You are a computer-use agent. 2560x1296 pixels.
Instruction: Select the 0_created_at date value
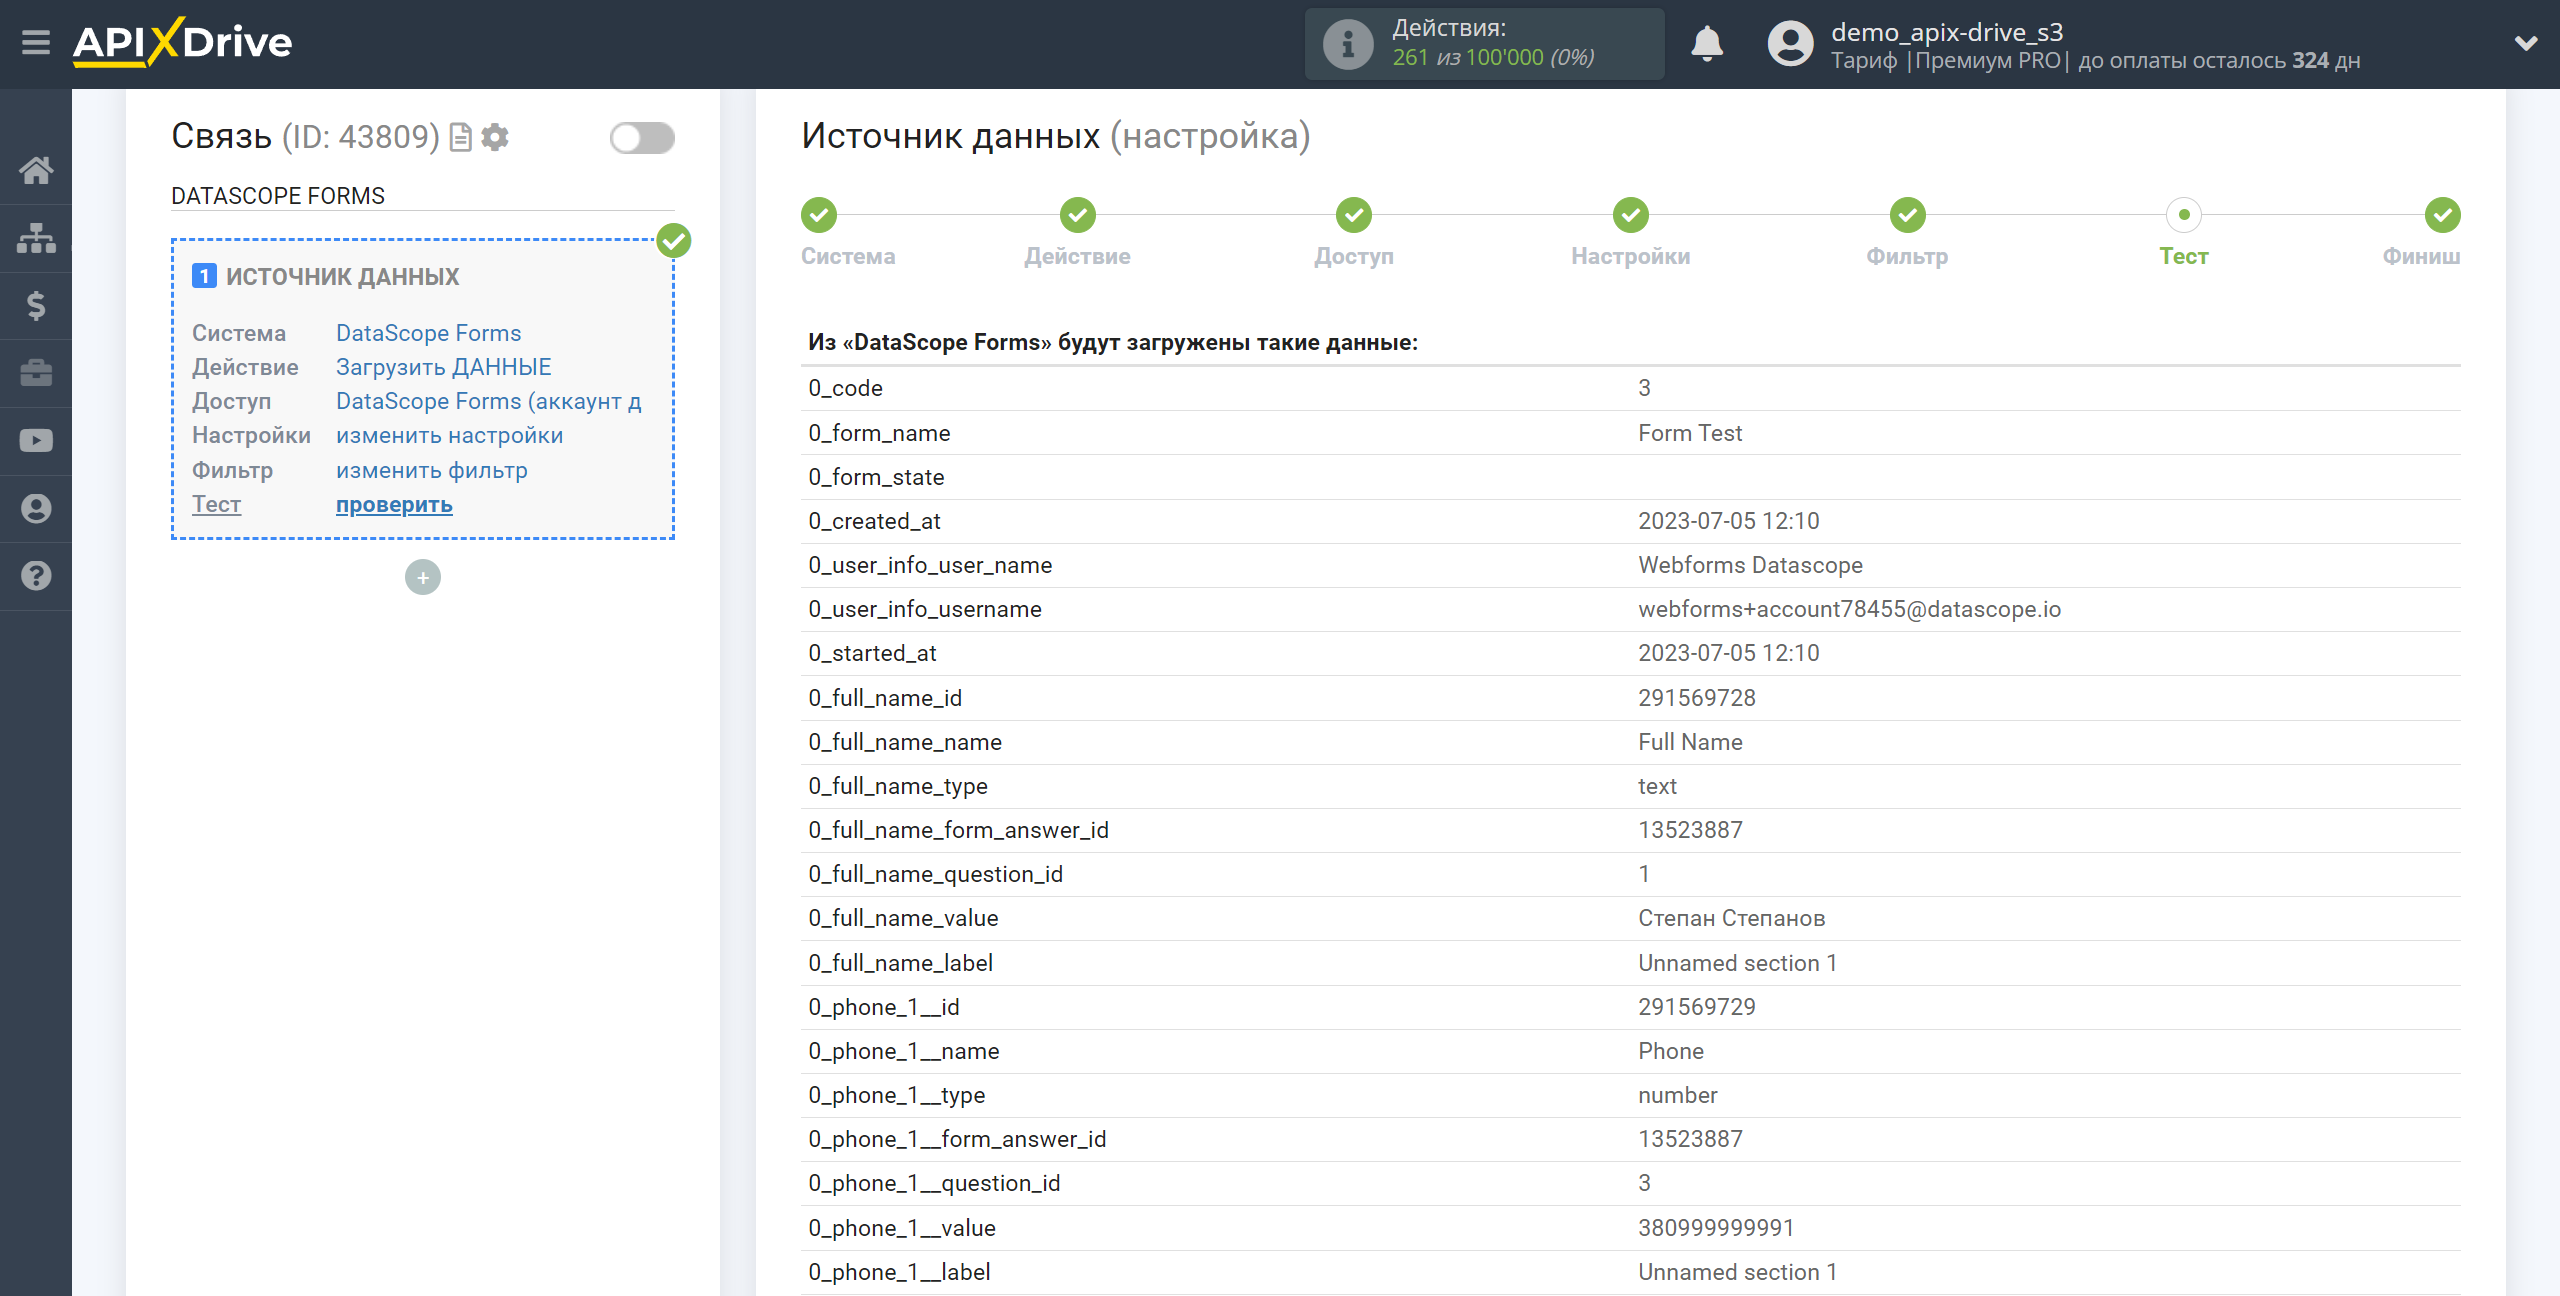point(1728,521)
